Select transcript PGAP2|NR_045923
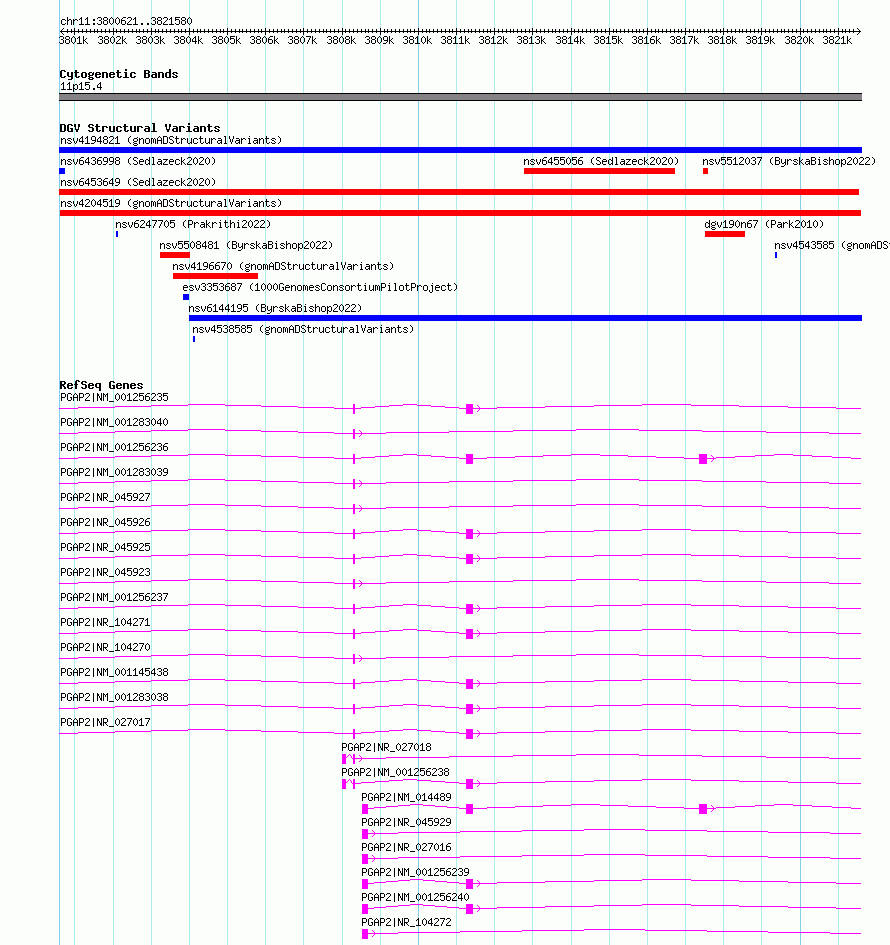 pyautogui.click(x=105, y=573)
